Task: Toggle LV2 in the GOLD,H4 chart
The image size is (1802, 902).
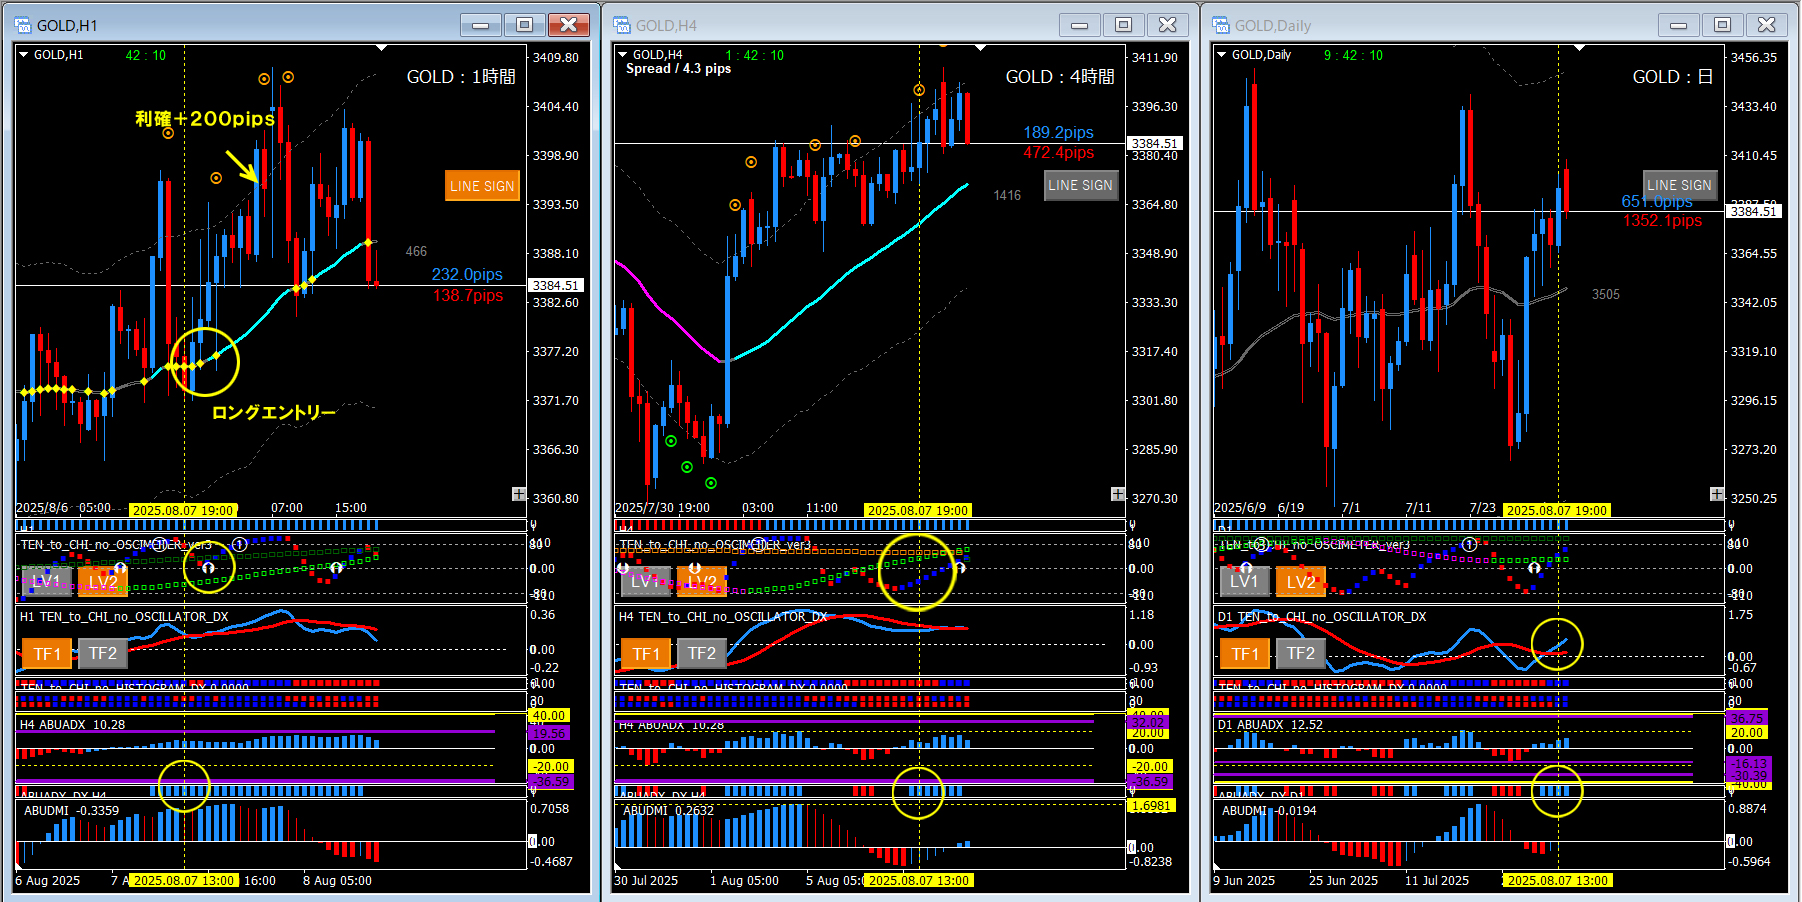Action: 702,581
